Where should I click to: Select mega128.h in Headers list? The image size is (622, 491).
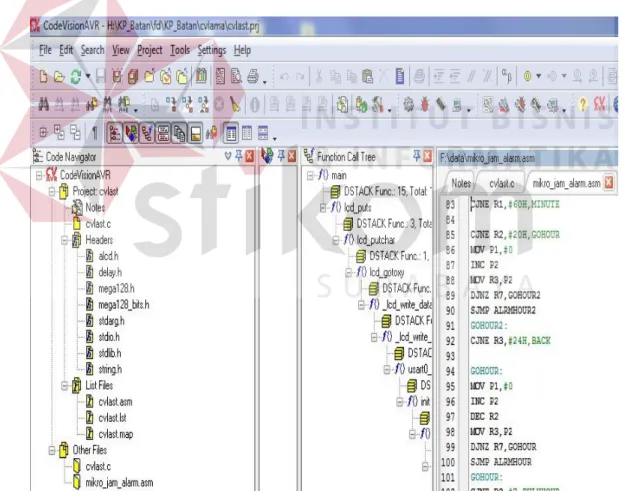click(x=116, y=288)
